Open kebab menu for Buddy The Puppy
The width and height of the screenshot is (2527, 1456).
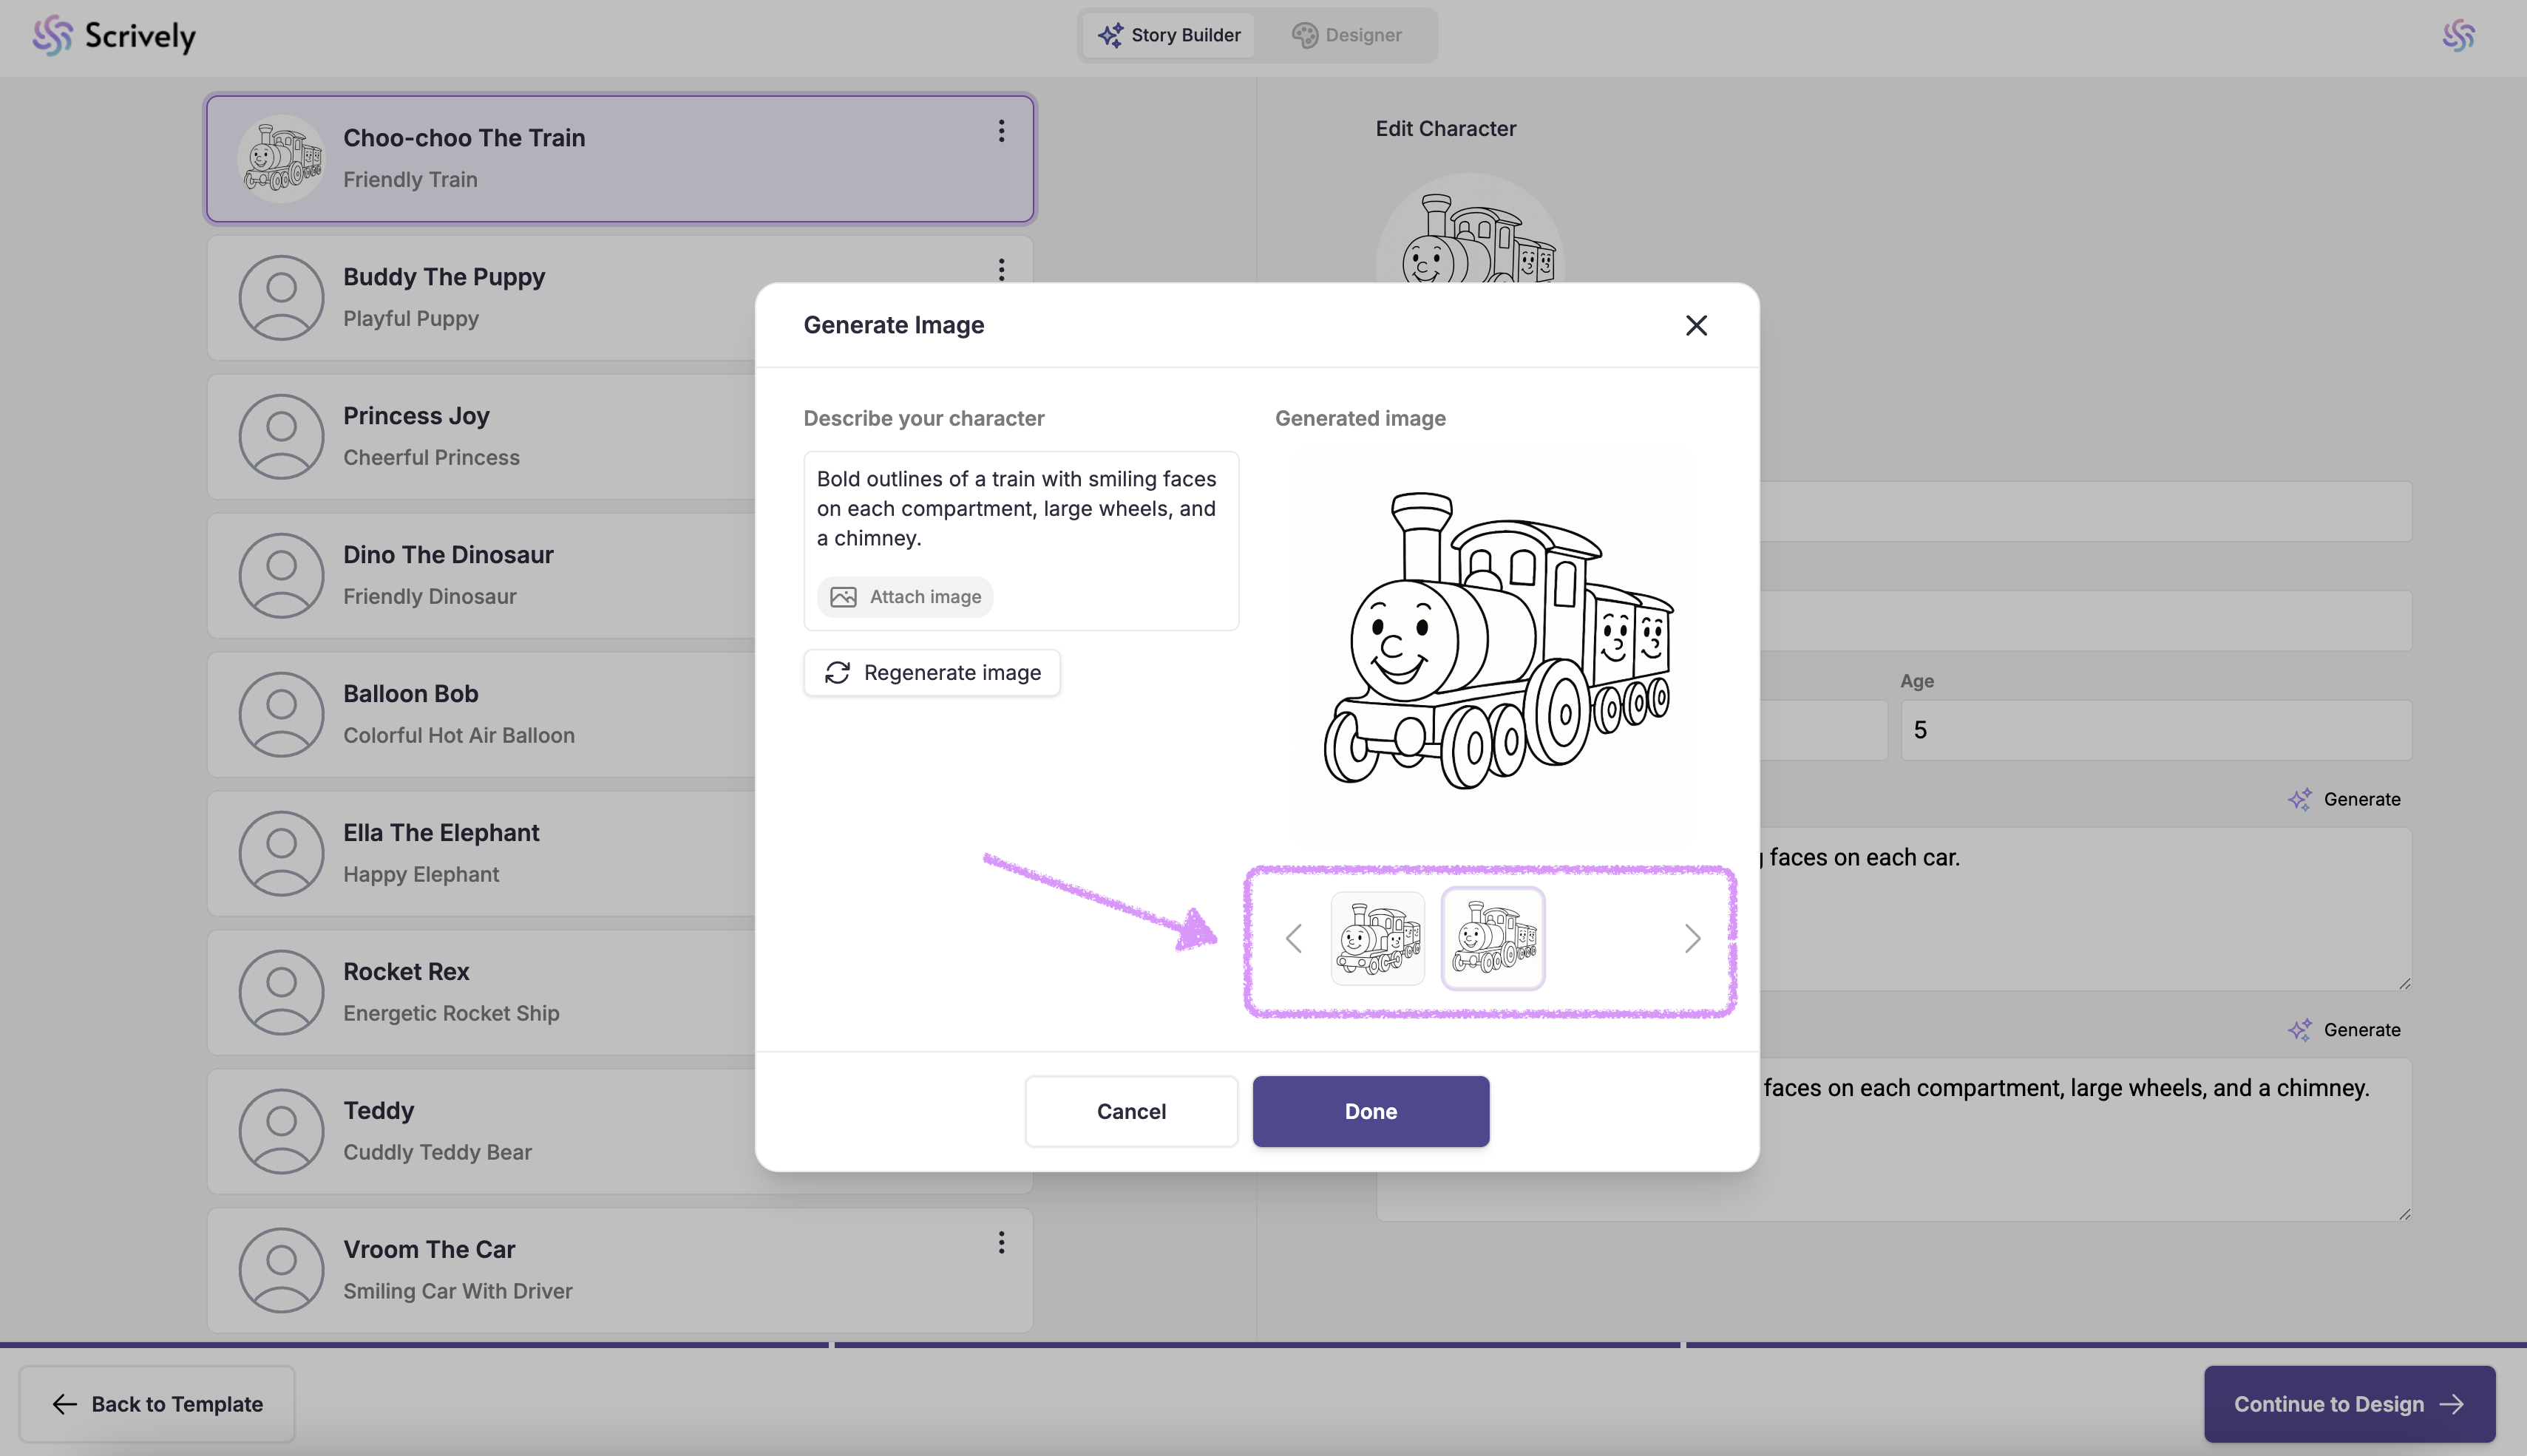coord(1001,269)
